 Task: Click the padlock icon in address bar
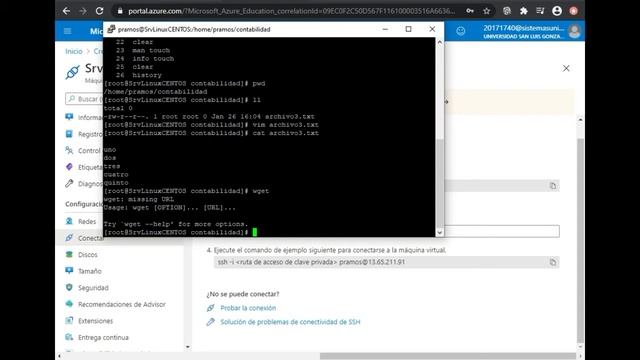point(120,11)
